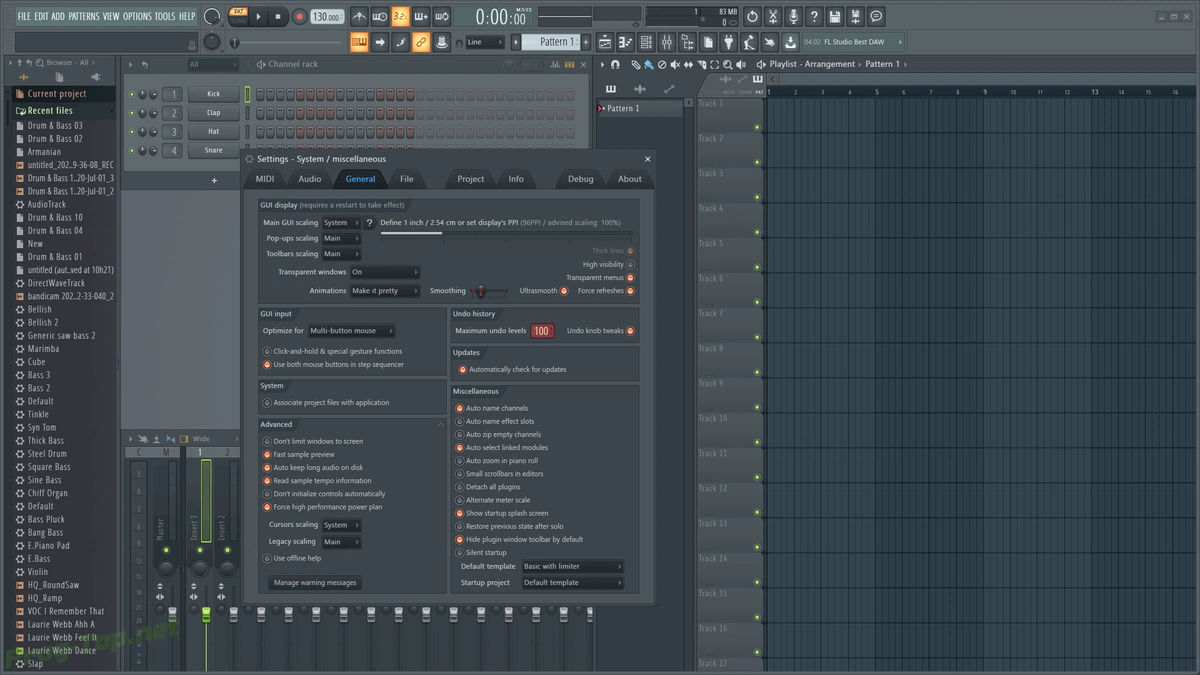
Task: Click the Kick channel button
Action: (213, 94)
